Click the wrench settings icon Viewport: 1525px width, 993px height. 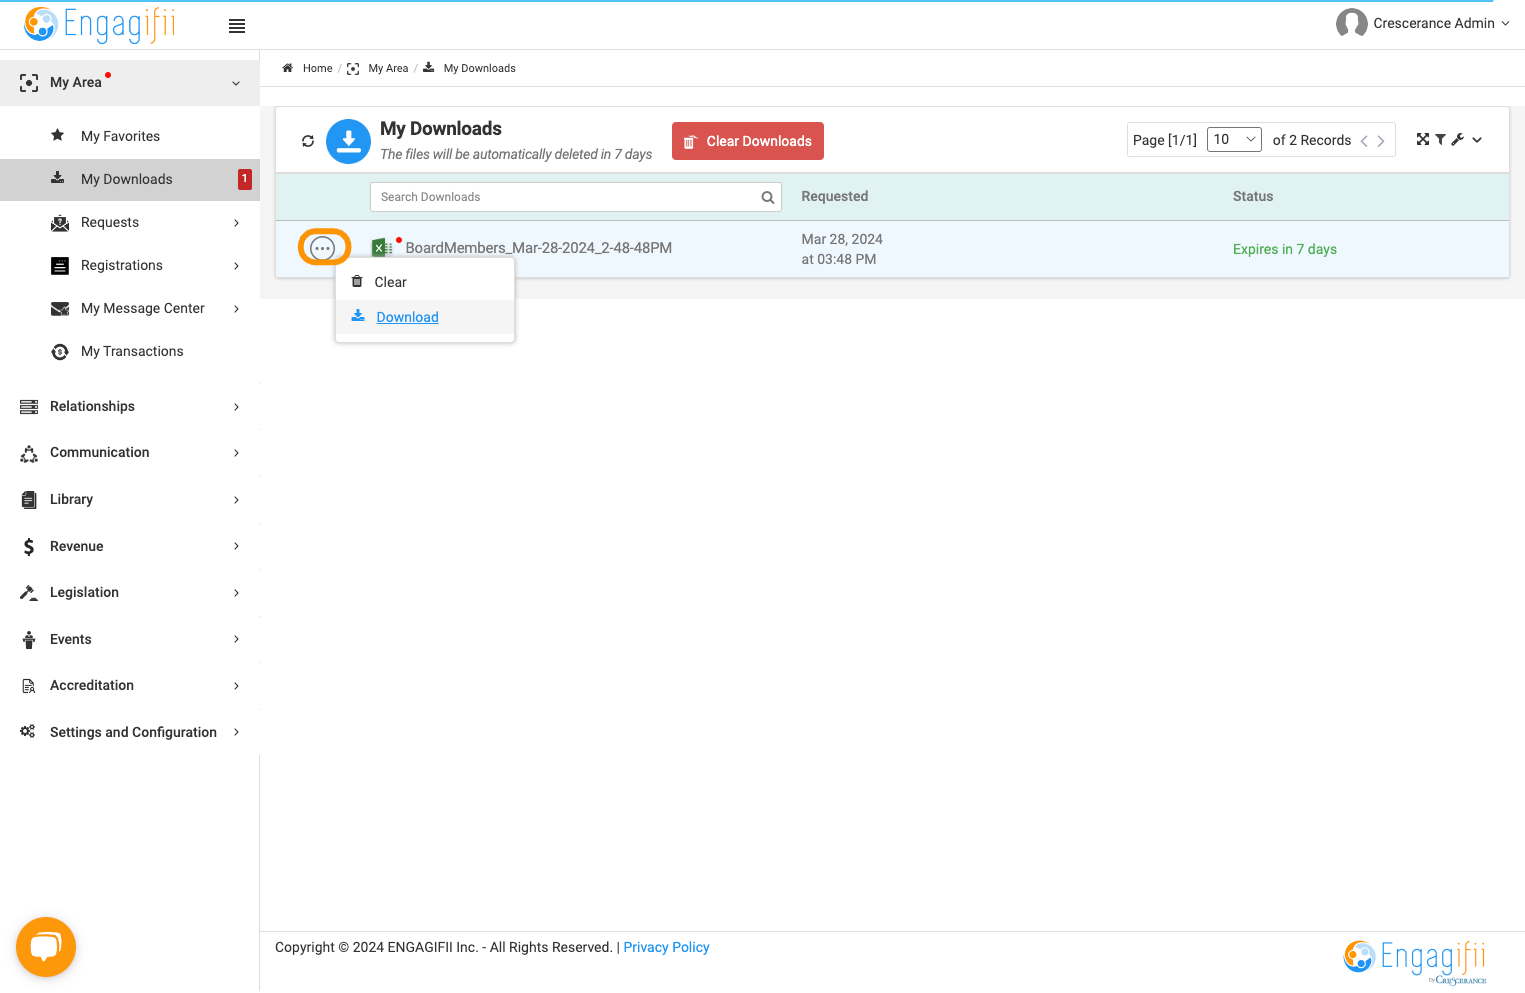(1458, 140)
